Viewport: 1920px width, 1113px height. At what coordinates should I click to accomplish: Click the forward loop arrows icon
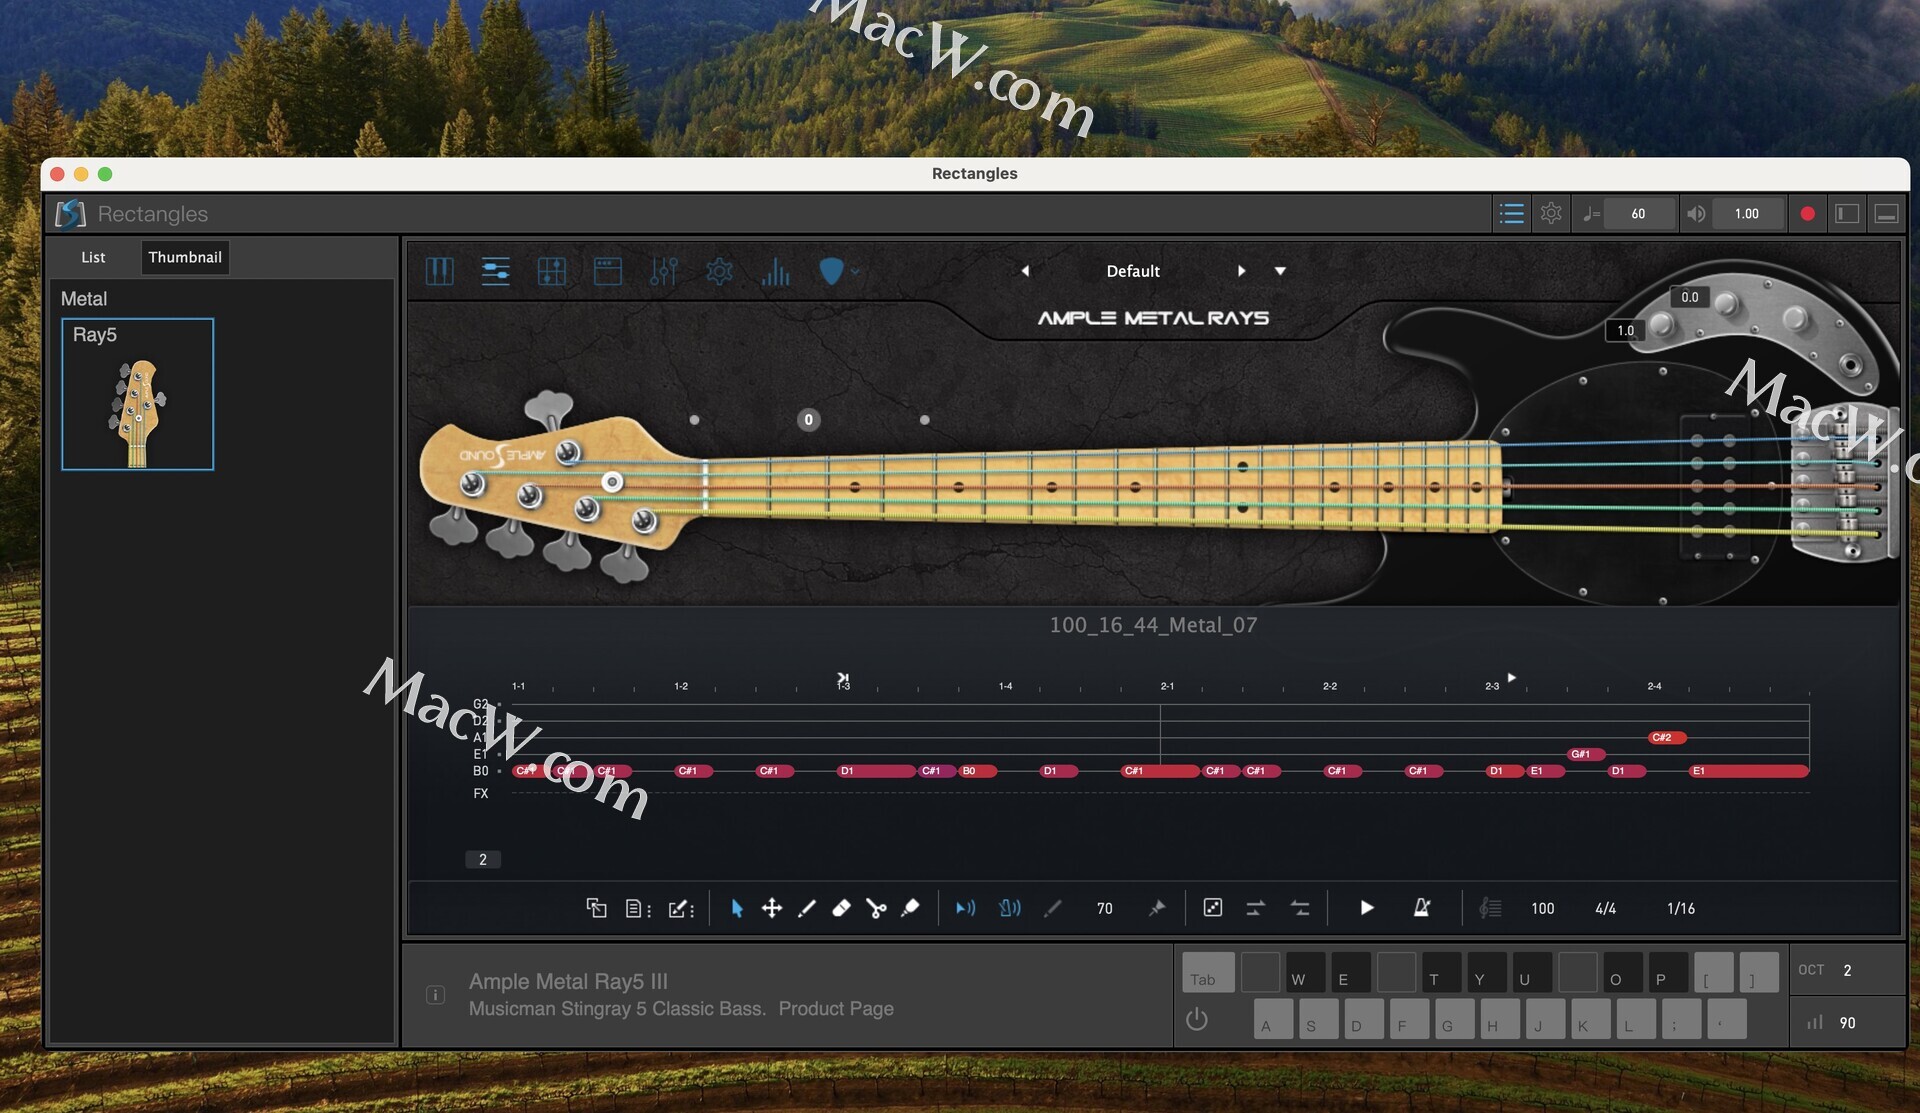1255,908
